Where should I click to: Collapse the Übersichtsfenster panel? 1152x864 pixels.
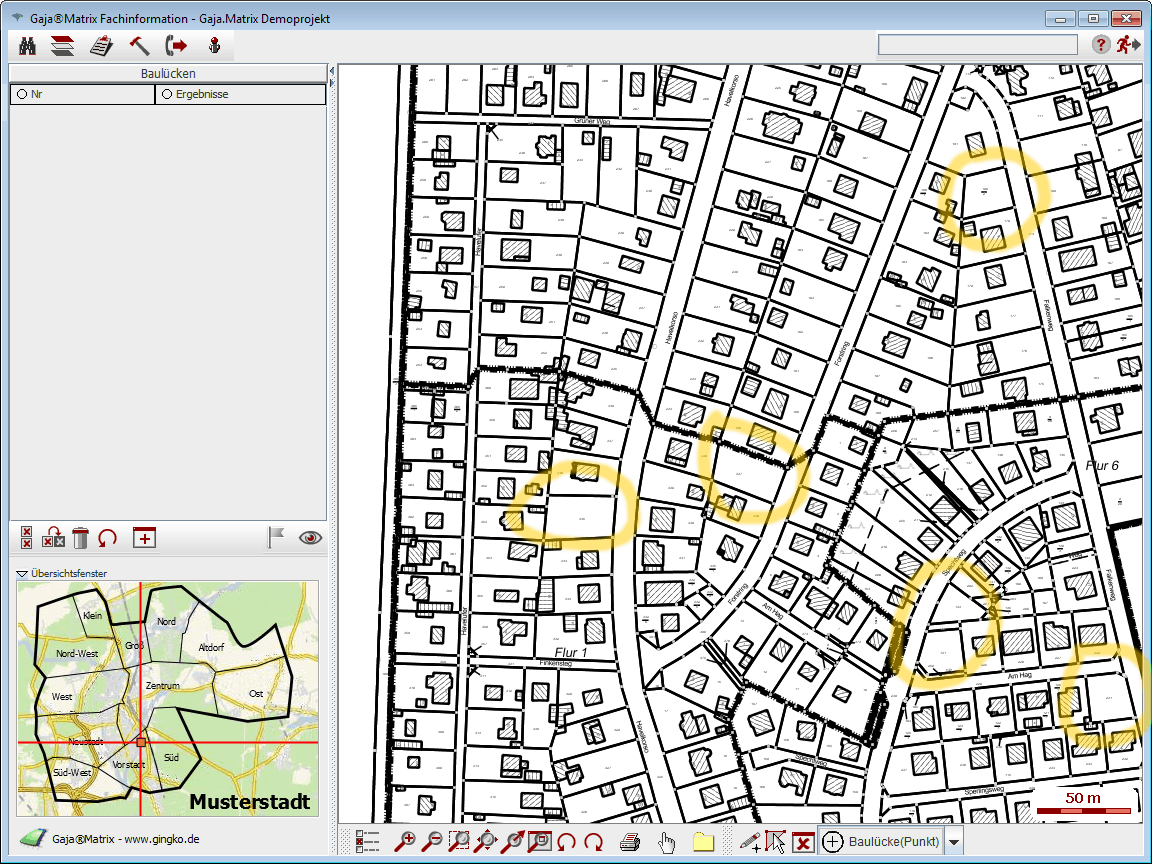pos(22,574)
